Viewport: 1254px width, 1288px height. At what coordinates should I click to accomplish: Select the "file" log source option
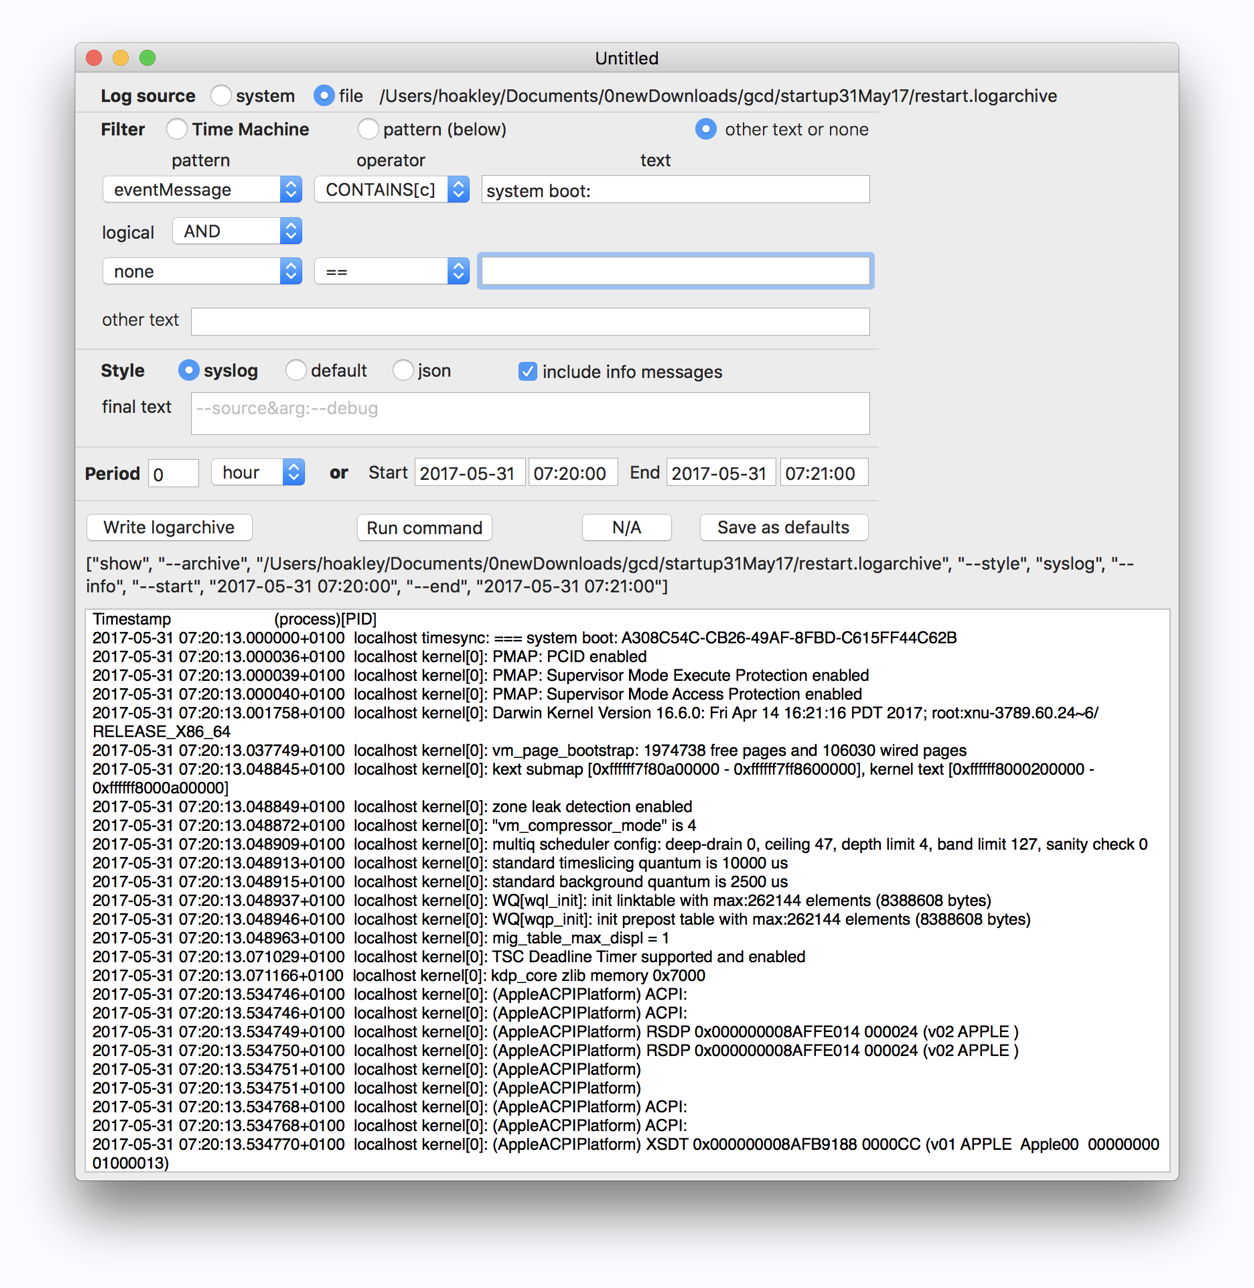[x=324, y=95]
